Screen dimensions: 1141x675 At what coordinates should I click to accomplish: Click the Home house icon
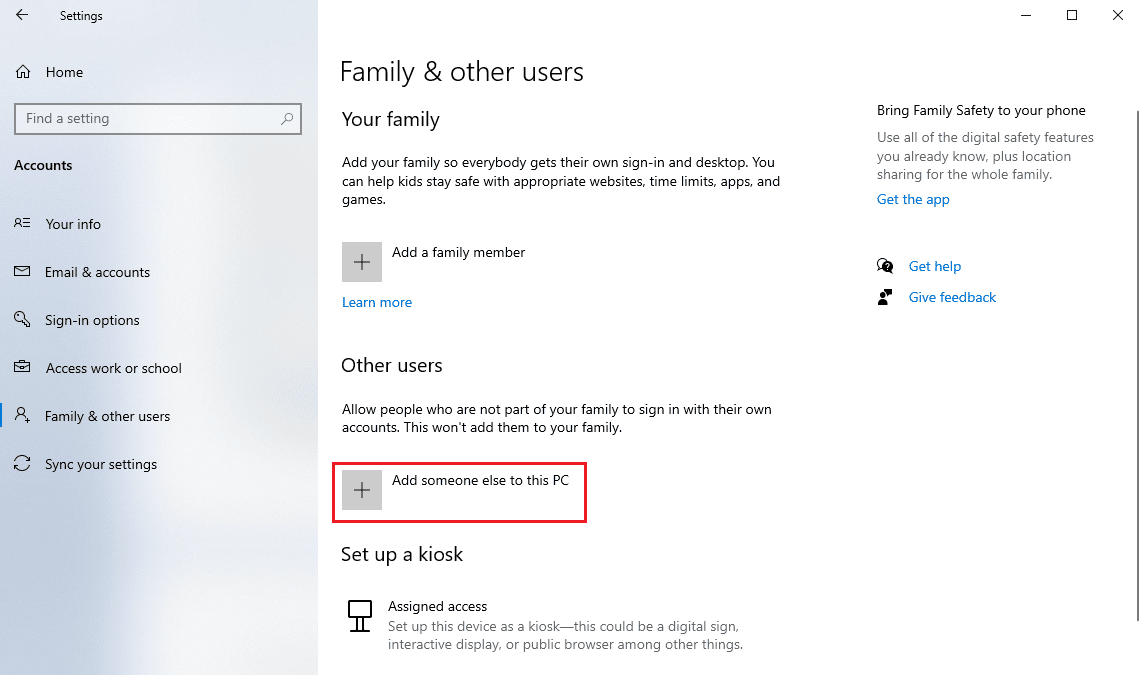[23, 72]
